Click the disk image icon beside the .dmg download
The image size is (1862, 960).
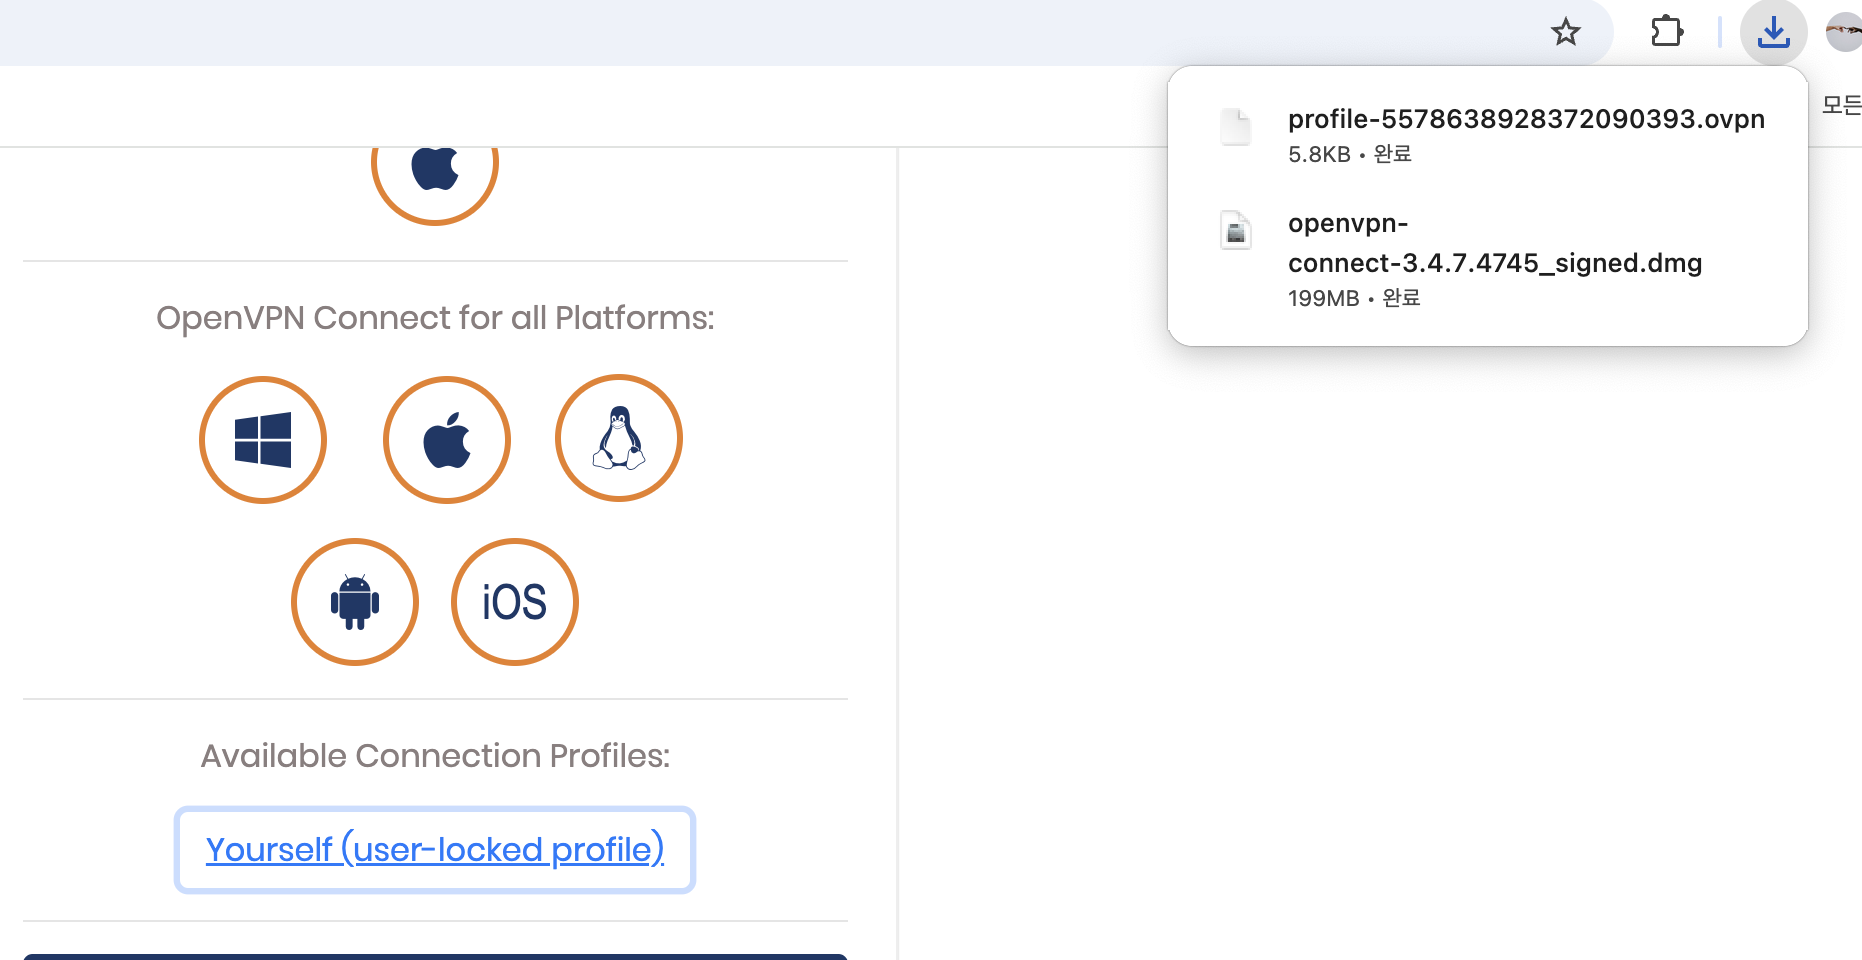1236,230
